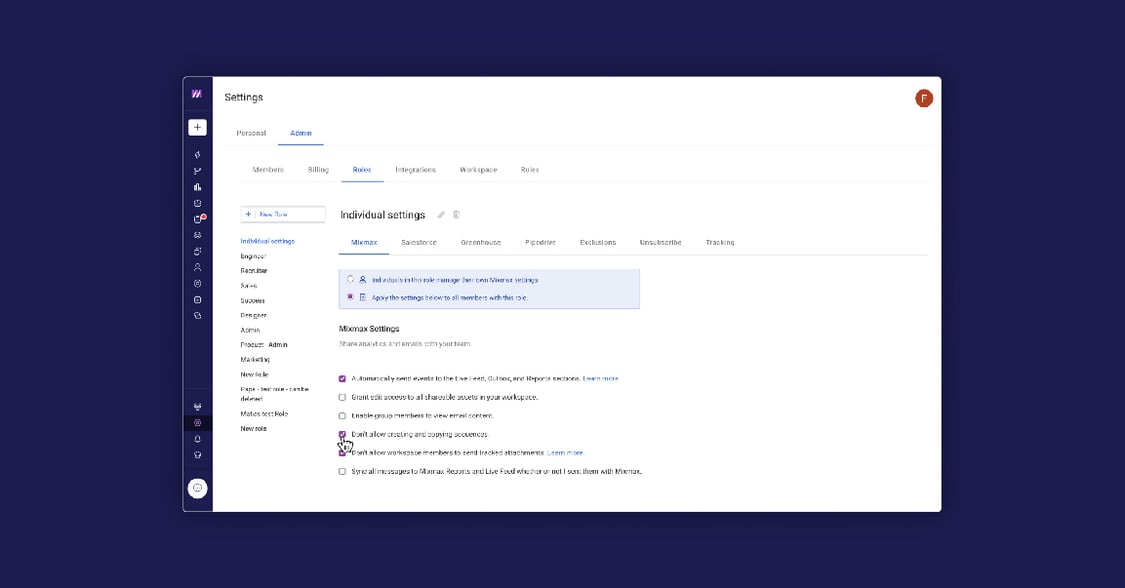Click the pencil edit icon beside Individual settings
Screen dimensions: 1125x588
(442, 215)
